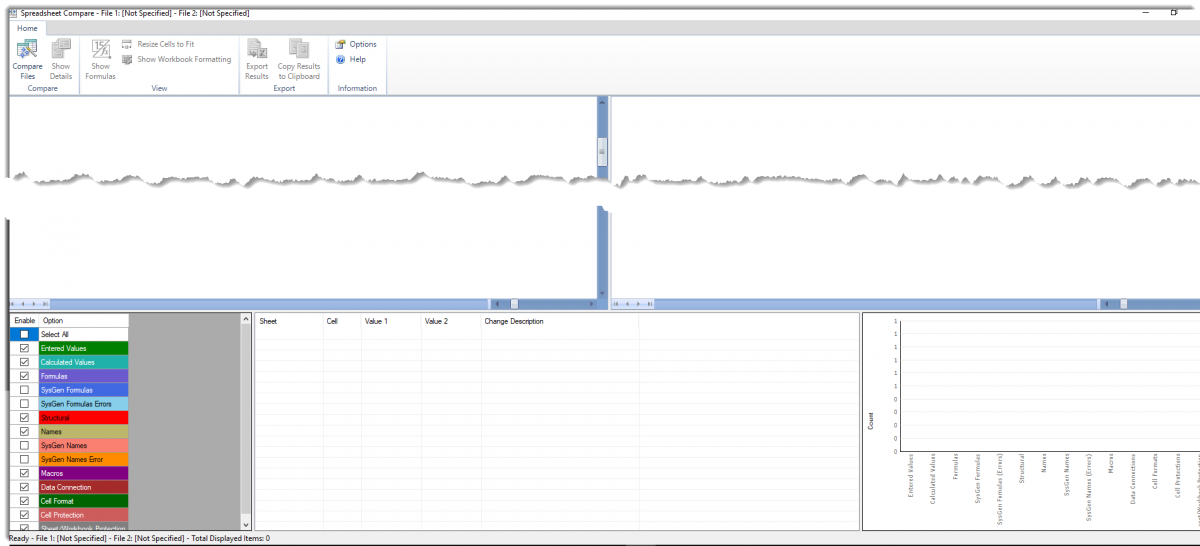Select Show Workbook Formatting

[x=176, y=59]
